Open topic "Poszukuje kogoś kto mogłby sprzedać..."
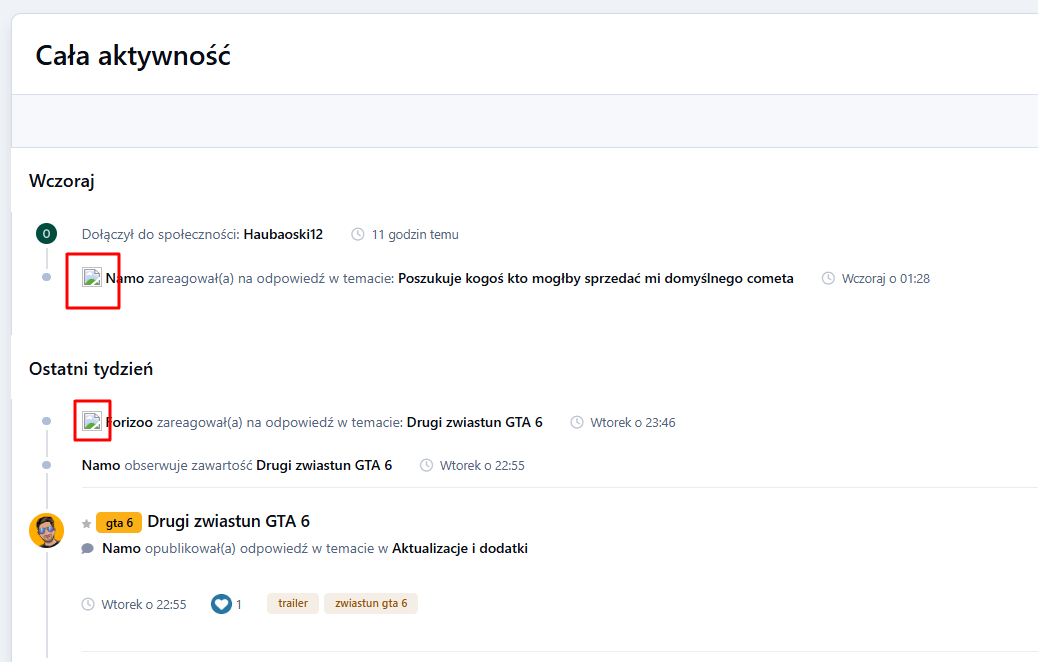Image resolution: width=1038 pixels, height=662 pixels. [x=595, y=279]
